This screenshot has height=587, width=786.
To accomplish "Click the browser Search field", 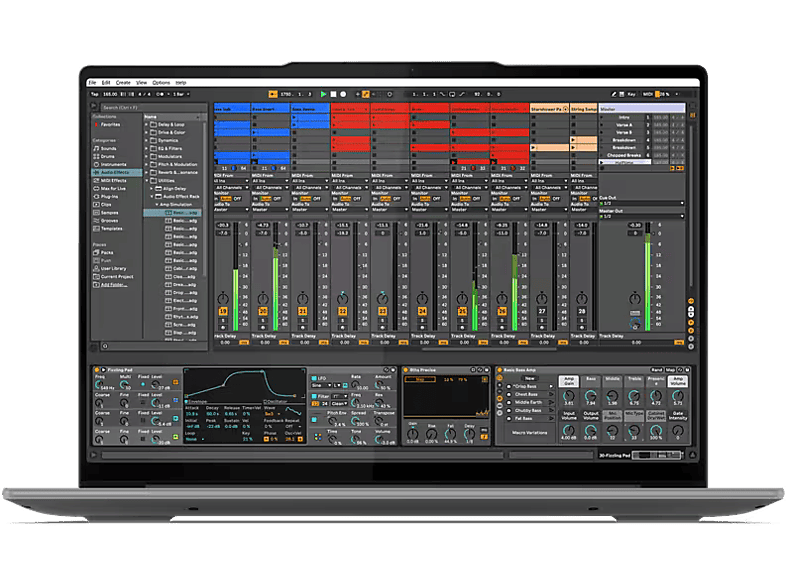I will 153,107.
